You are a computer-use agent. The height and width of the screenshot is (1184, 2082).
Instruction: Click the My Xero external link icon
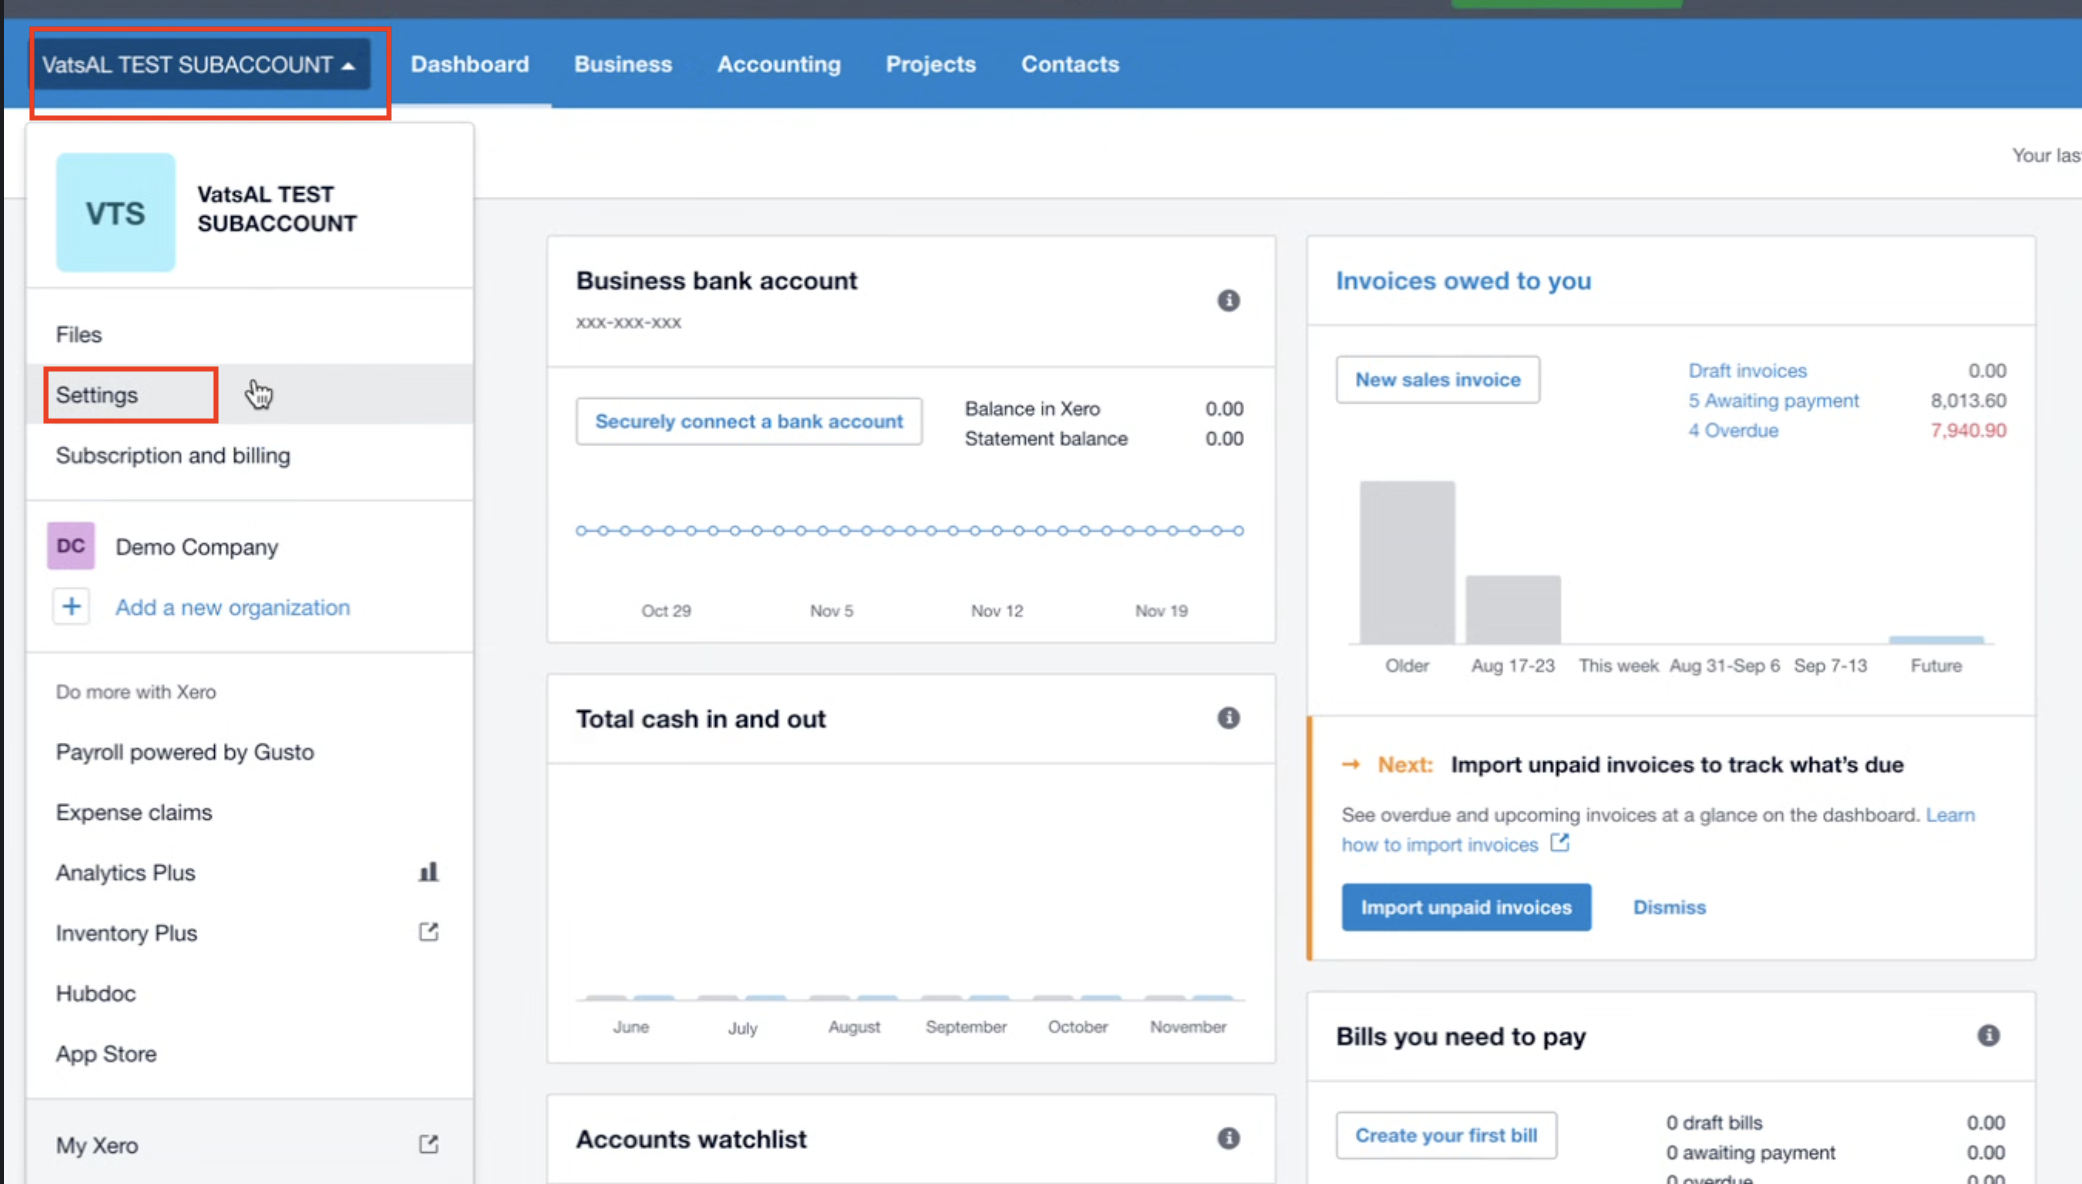coord(428,1144)
